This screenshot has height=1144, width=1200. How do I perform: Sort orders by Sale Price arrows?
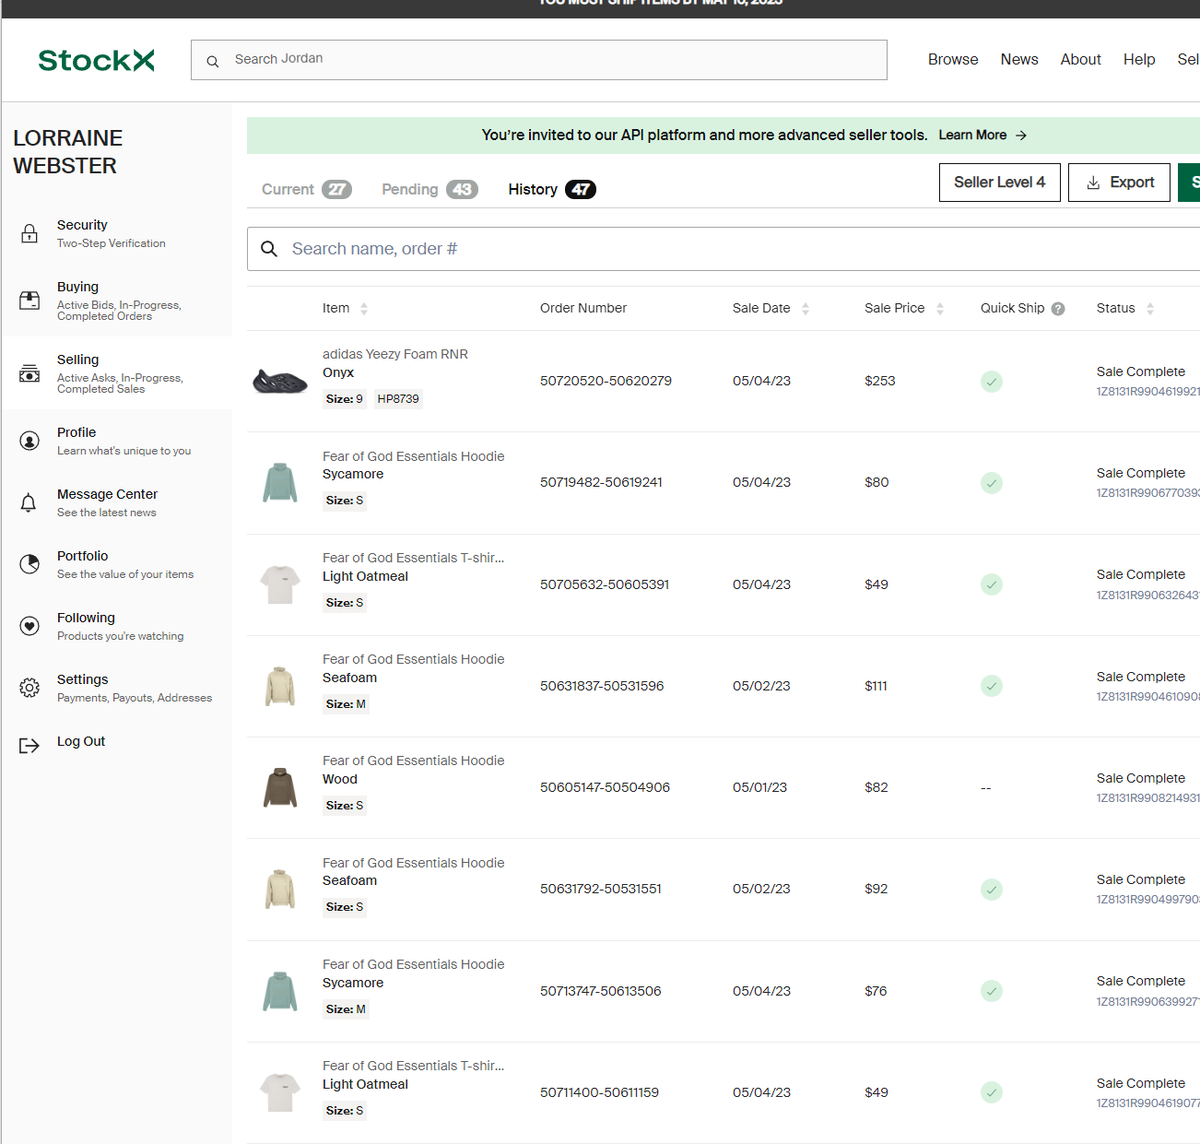click(x=940, y=309)
